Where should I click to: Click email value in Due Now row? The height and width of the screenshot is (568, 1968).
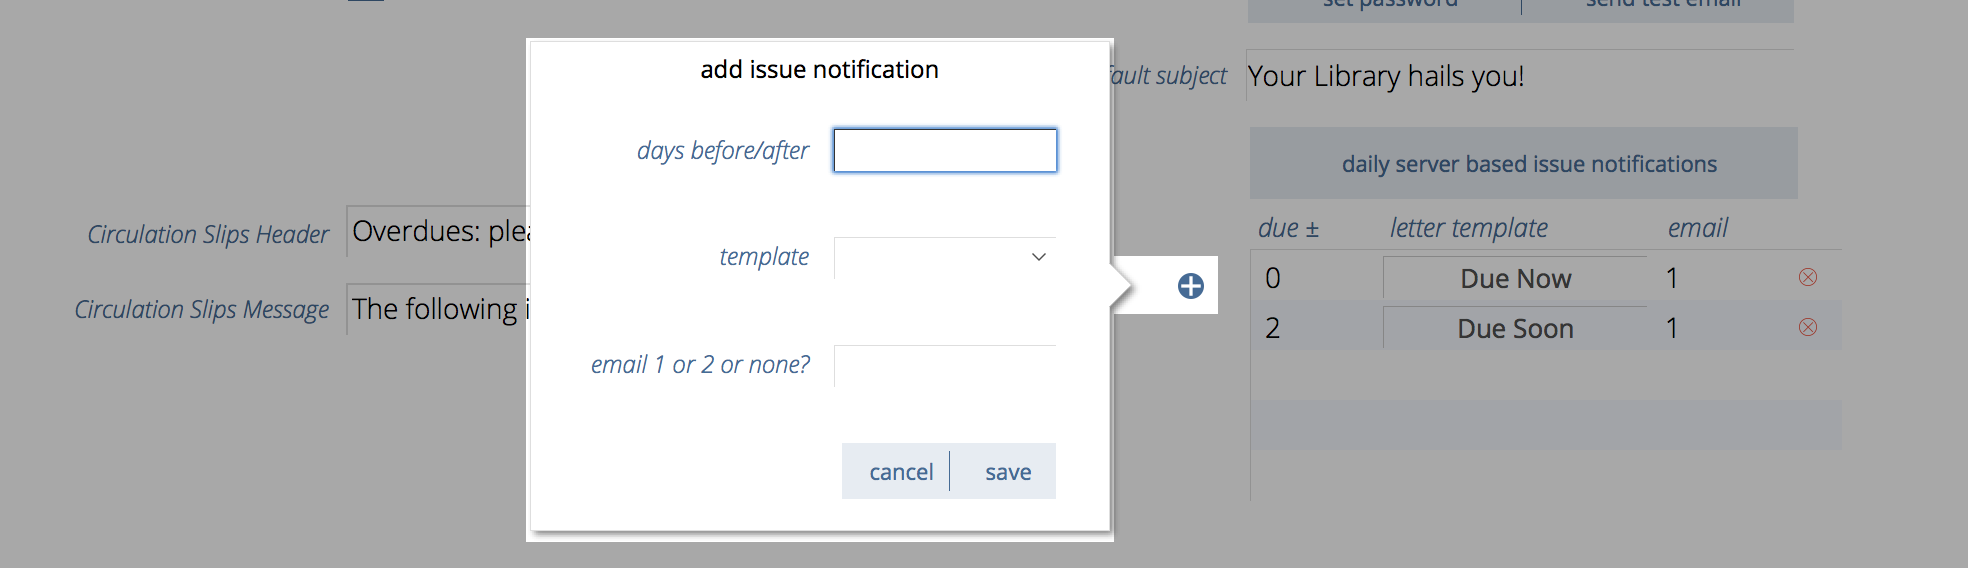(1672, 279)
